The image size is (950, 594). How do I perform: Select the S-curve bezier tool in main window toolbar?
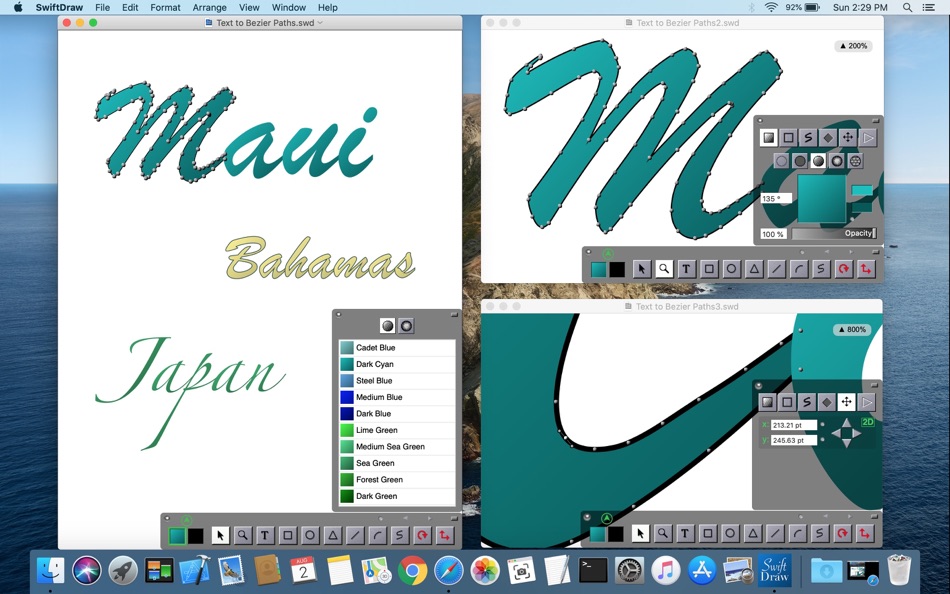click(x=399, y=535)
